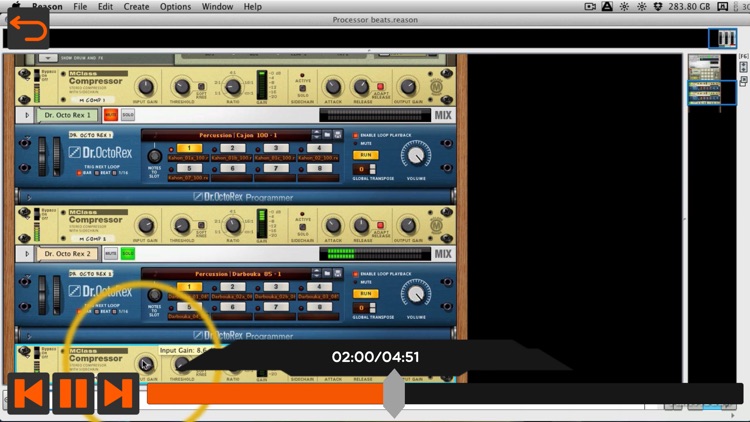Click Volume knob on Darbouka Dr. OctoRex
This screenshot has width=750, height=422.
pyautogui.click(x=416, y=294)
